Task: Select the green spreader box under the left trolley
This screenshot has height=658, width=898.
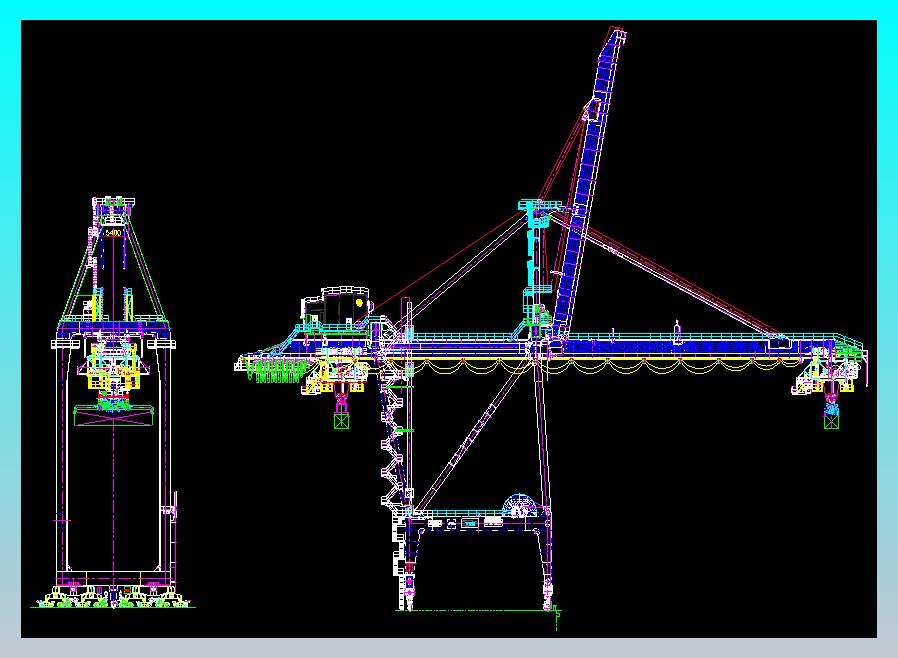Action: tap(342, 421)
